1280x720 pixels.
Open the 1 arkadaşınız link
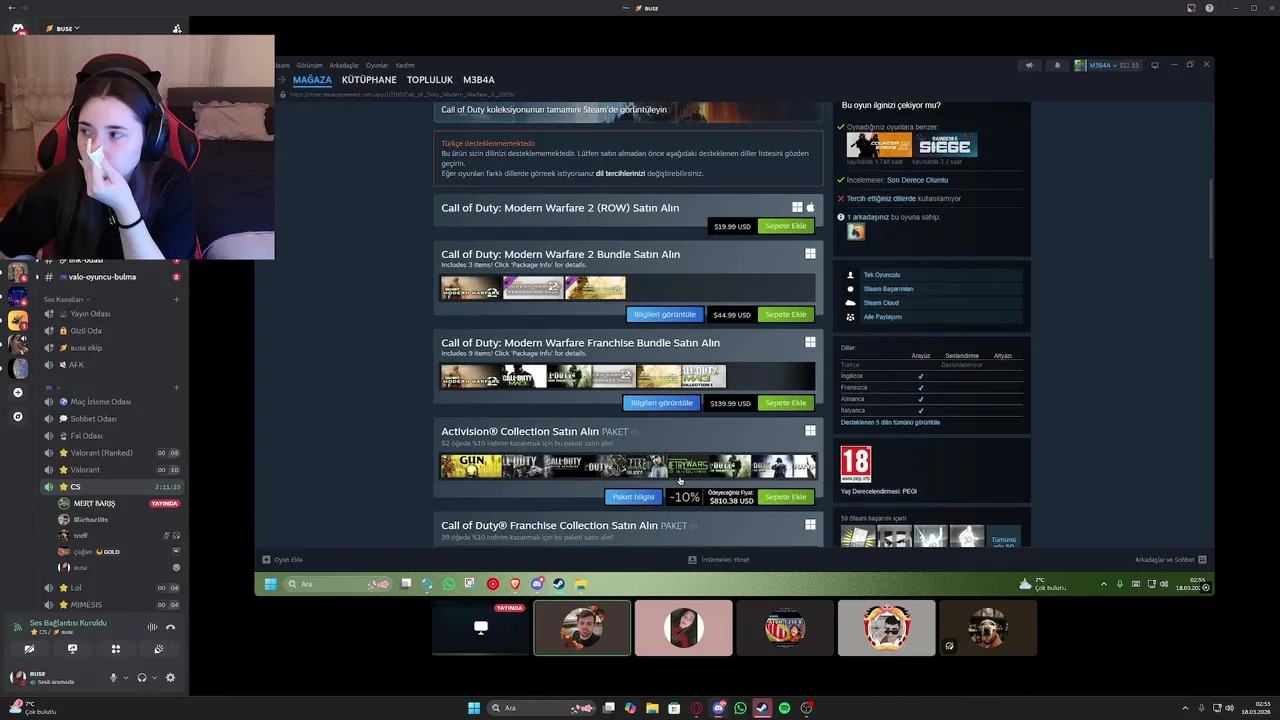868,217
